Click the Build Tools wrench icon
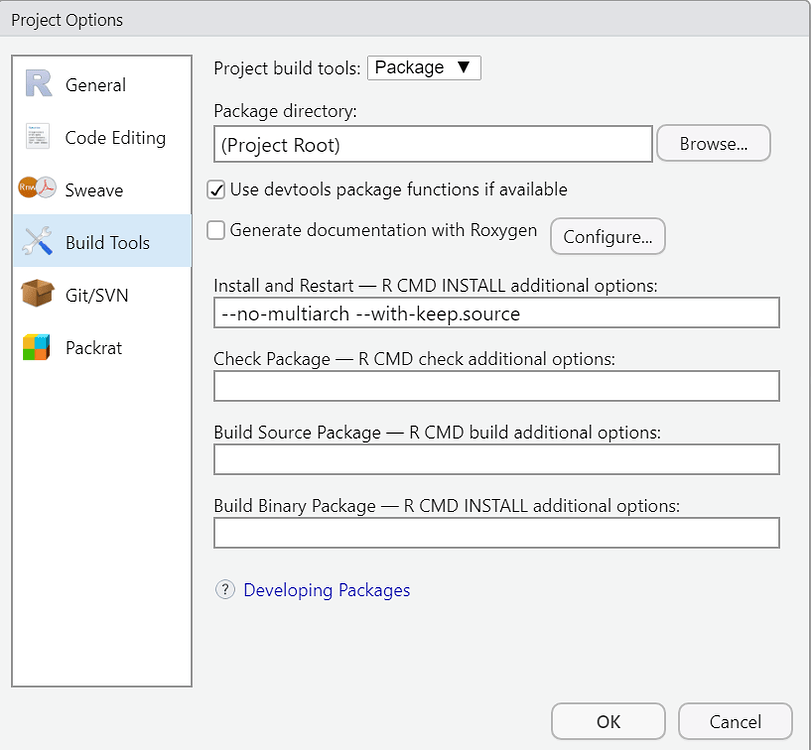 [x=37, y=241]
